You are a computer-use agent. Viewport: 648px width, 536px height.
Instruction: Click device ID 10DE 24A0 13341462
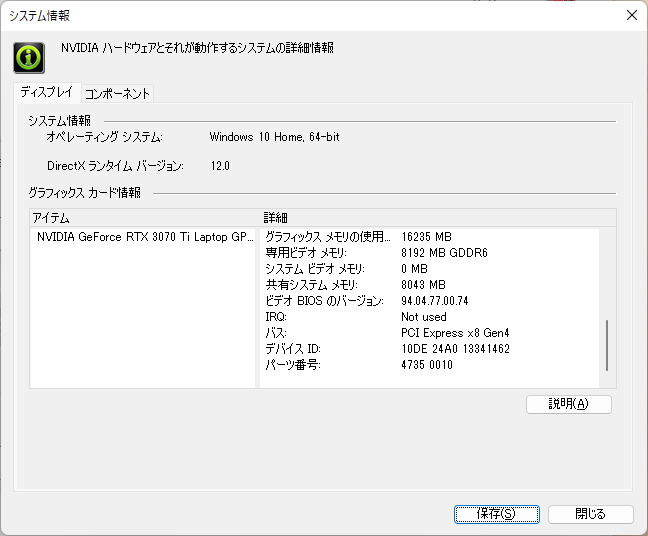[x=455, y=349]
